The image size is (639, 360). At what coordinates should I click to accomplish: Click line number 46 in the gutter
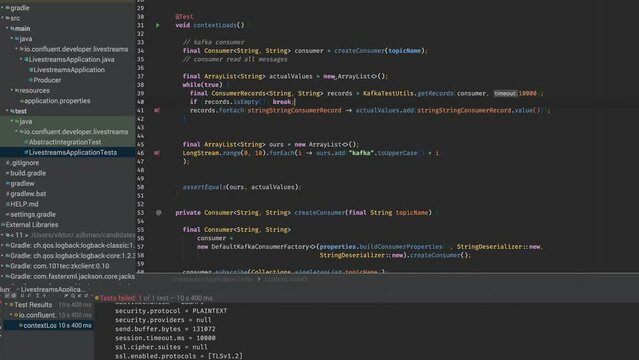pos(140,153)
